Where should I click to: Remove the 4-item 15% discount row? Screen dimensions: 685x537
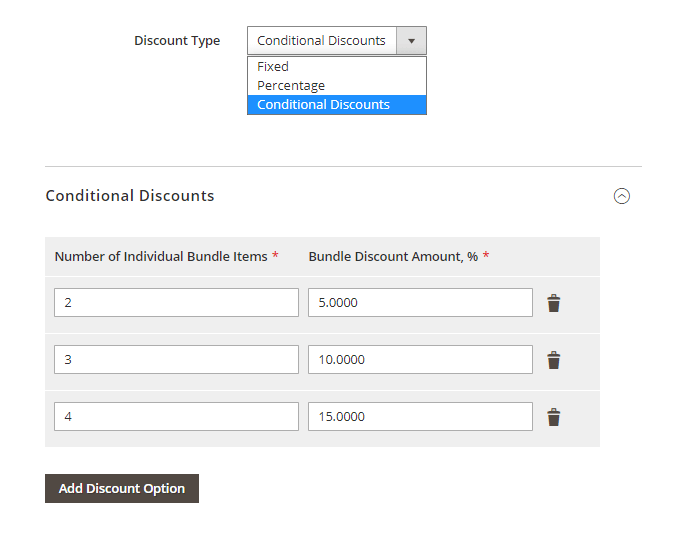[x=553, y=417]
